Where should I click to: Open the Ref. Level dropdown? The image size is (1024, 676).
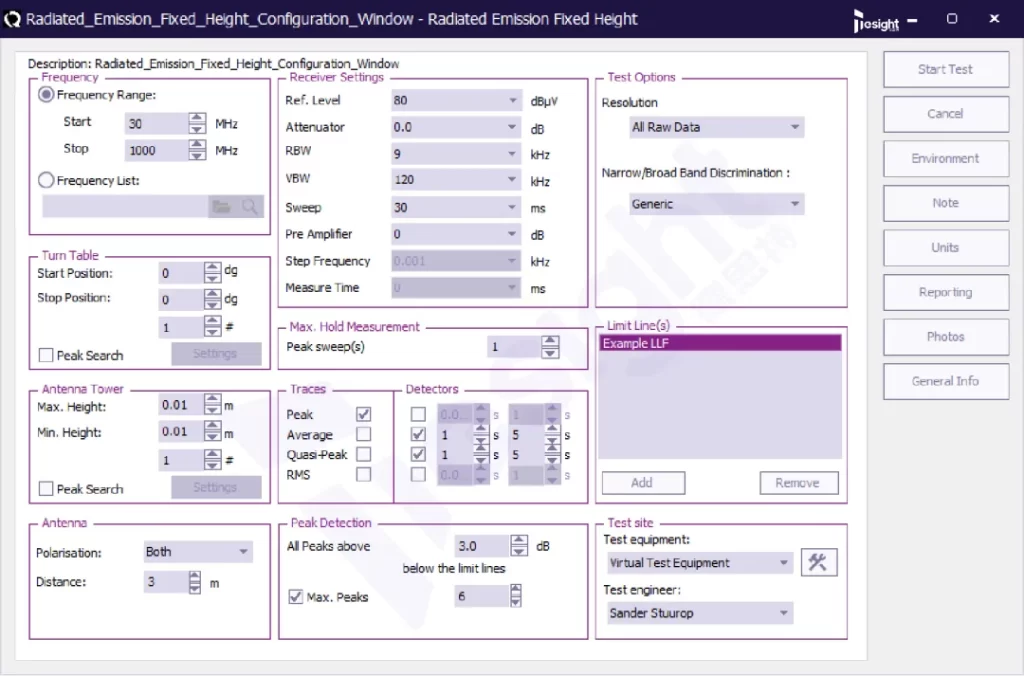[456, 100]
